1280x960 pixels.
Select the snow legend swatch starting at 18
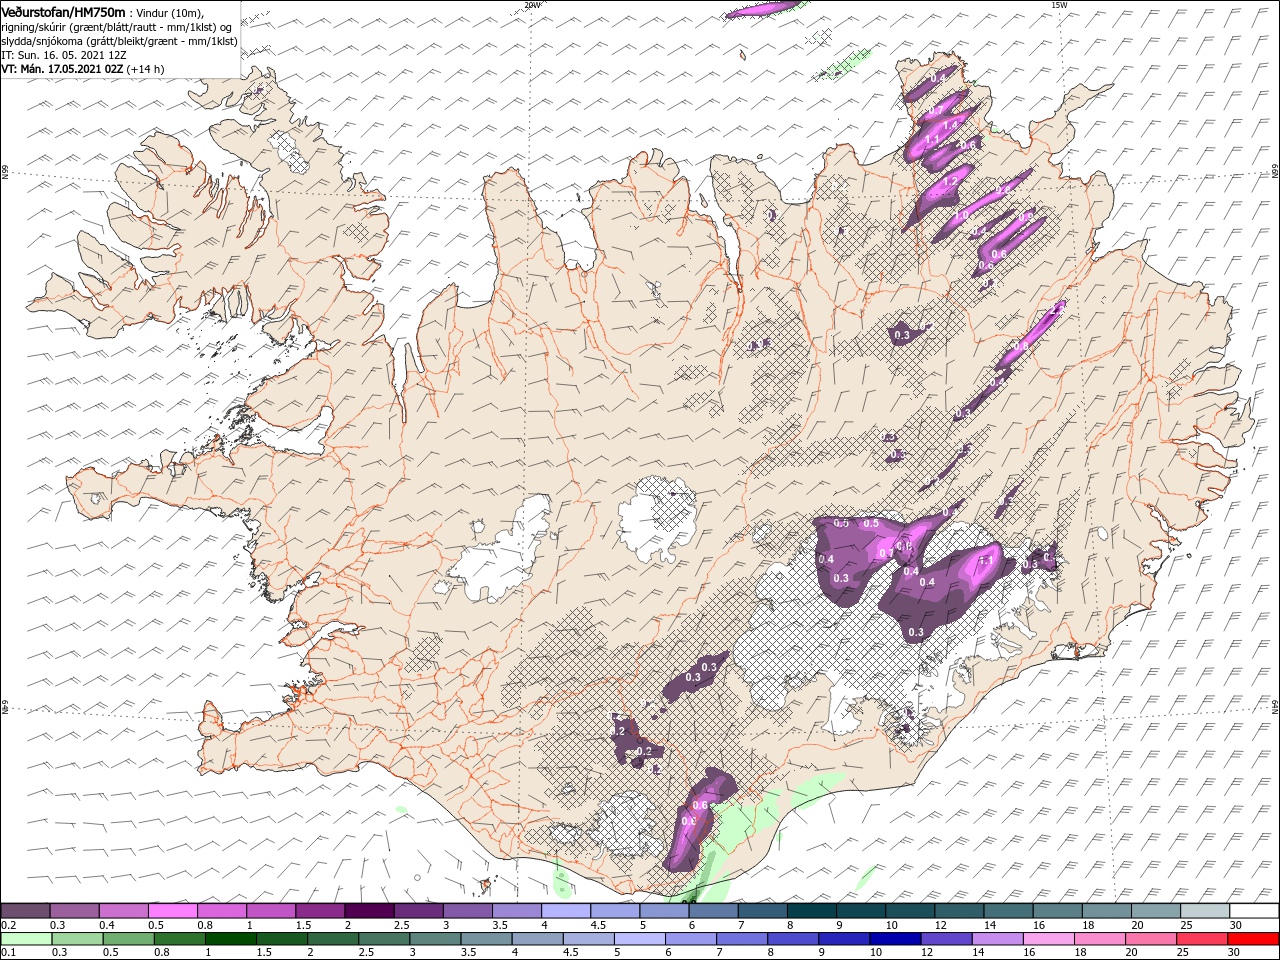[x=1107, y=911]
